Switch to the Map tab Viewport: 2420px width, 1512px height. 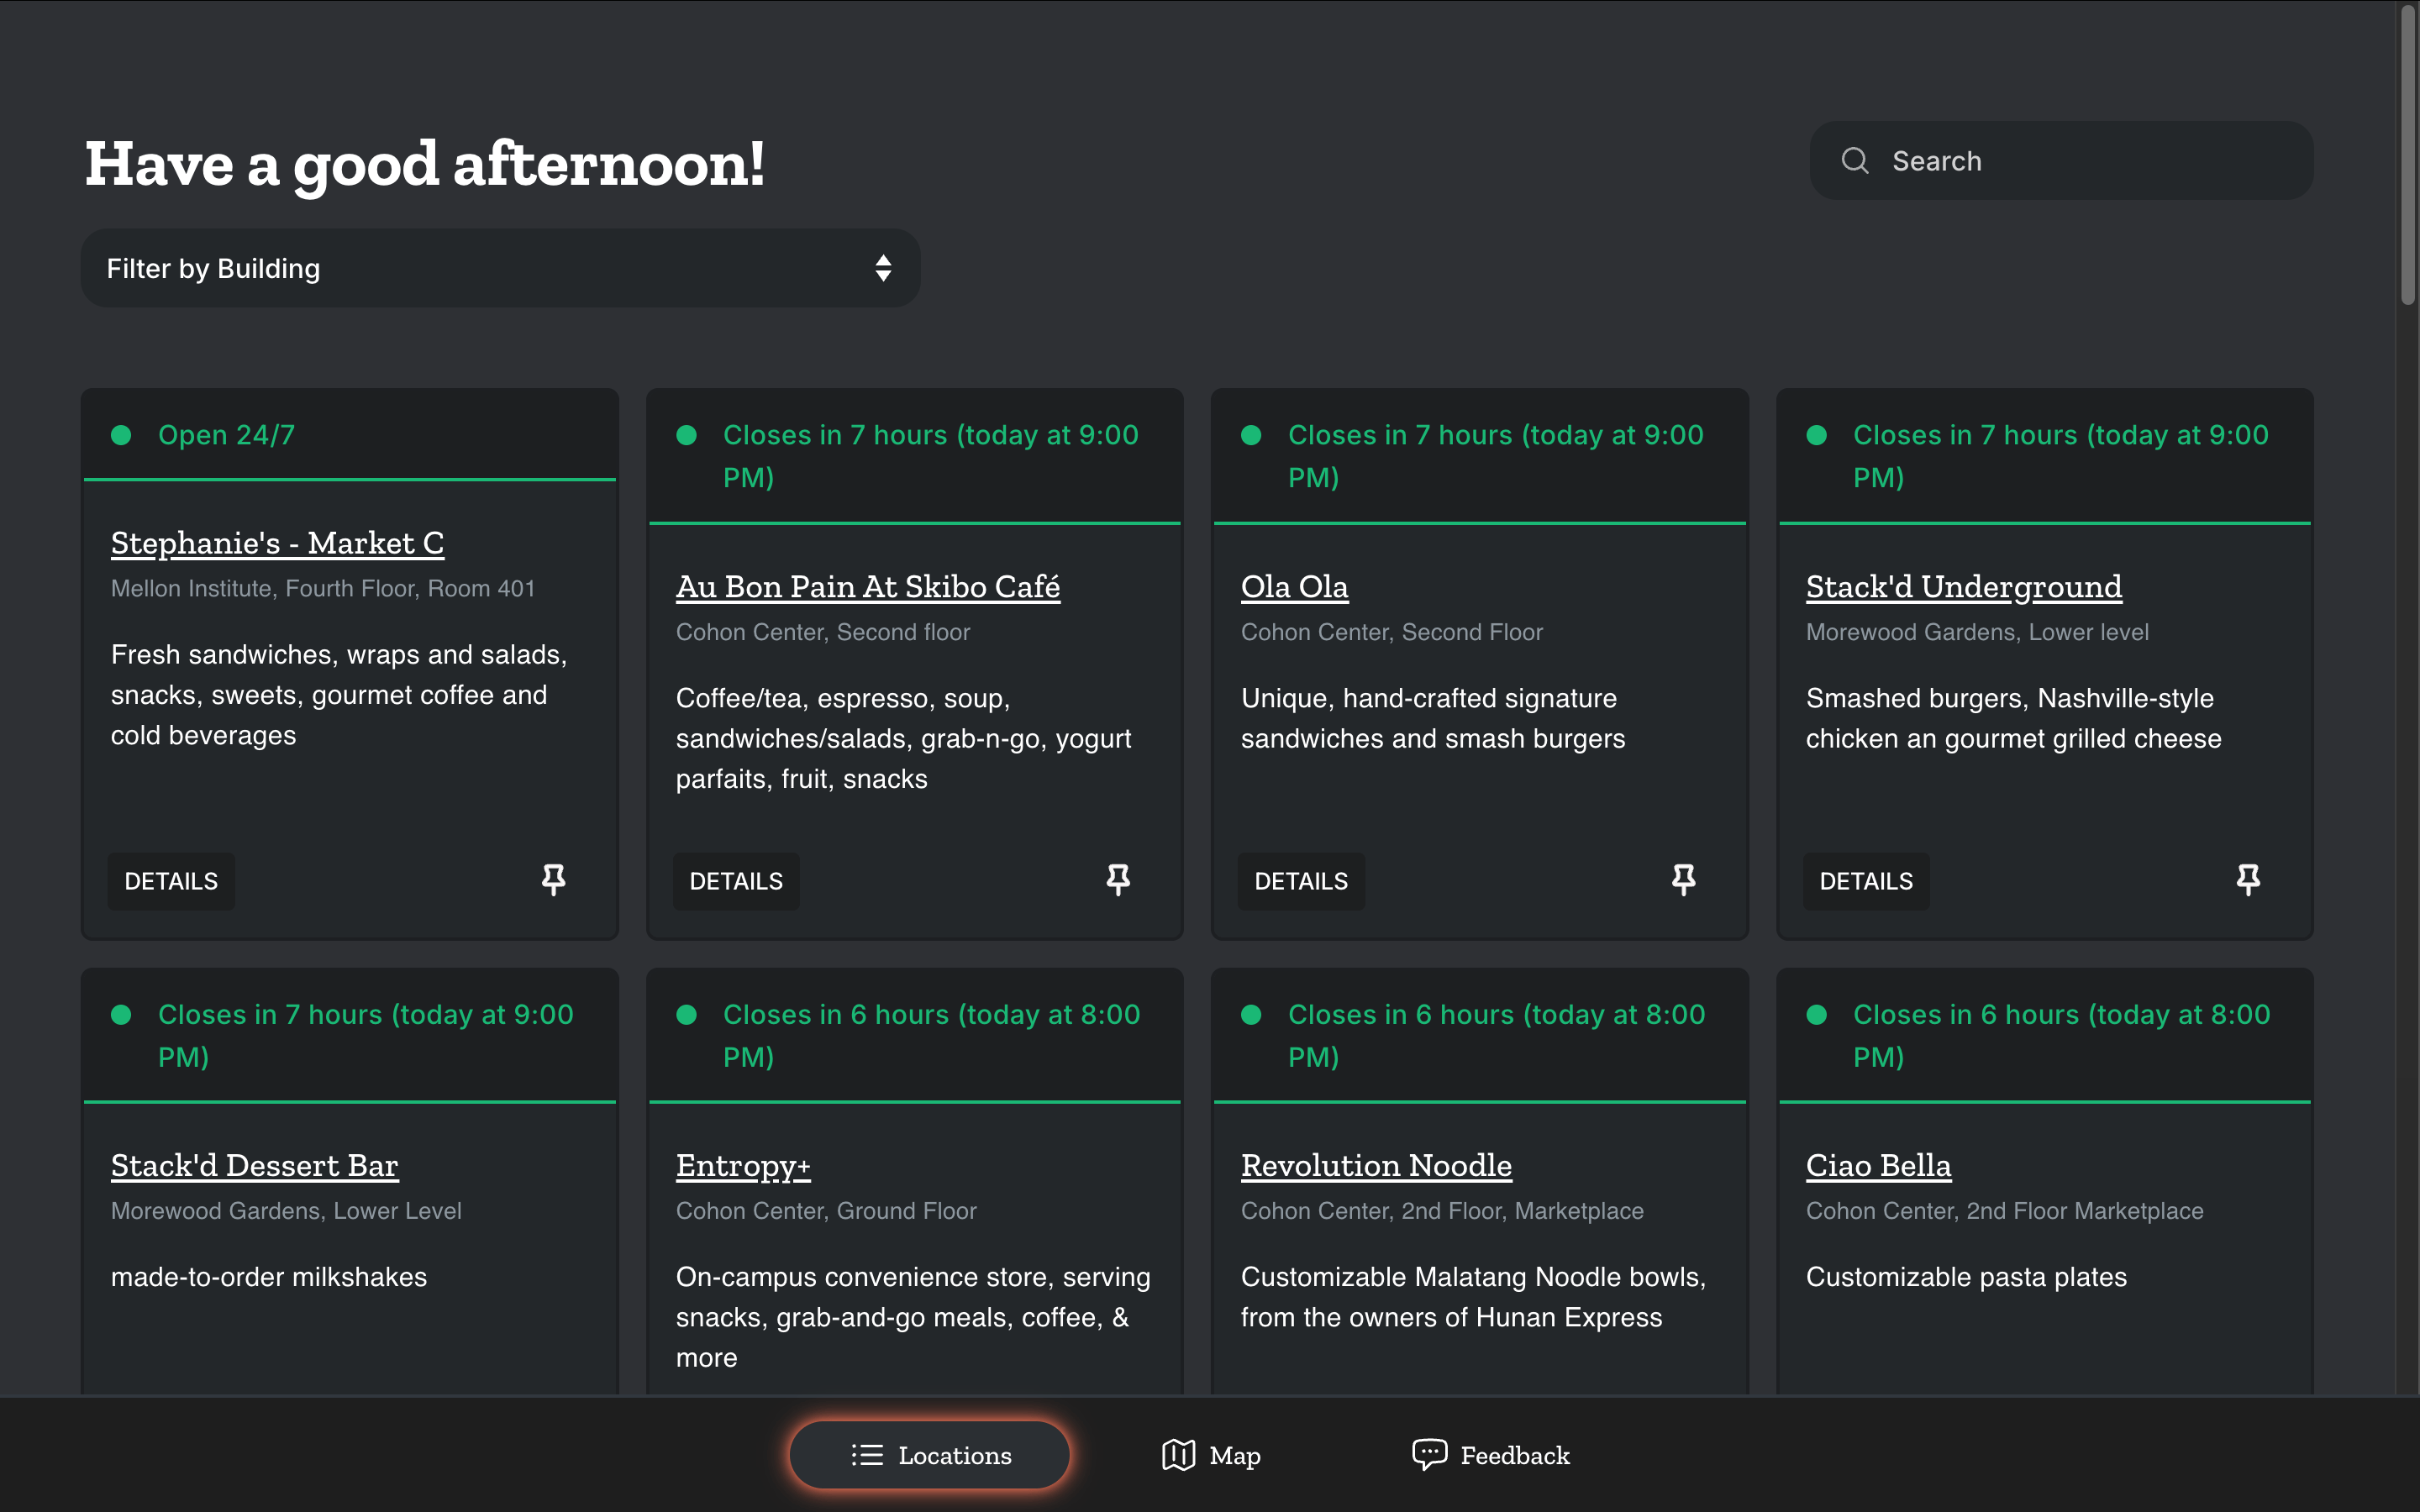[x=1234, y=1455]
